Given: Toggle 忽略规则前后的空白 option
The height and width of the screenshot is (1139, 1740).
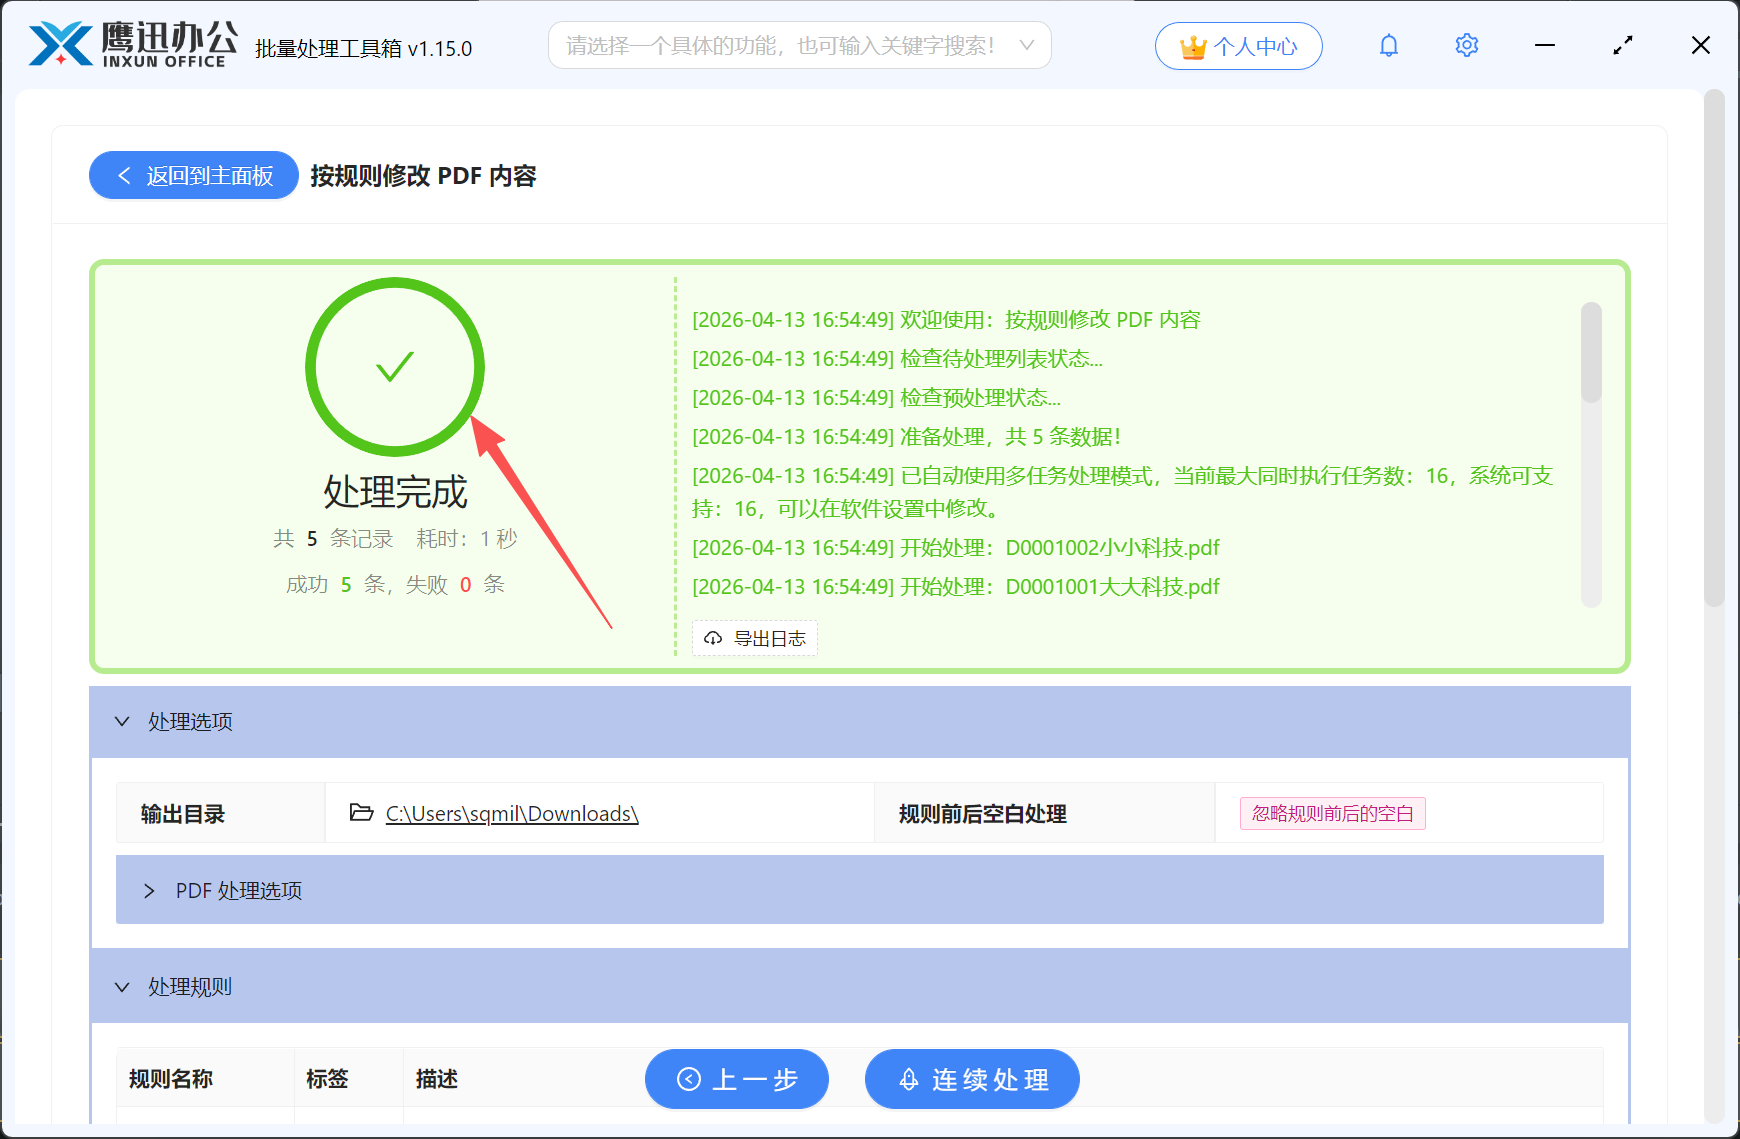Looking at the screenshot, I should tap(1332, 813).
